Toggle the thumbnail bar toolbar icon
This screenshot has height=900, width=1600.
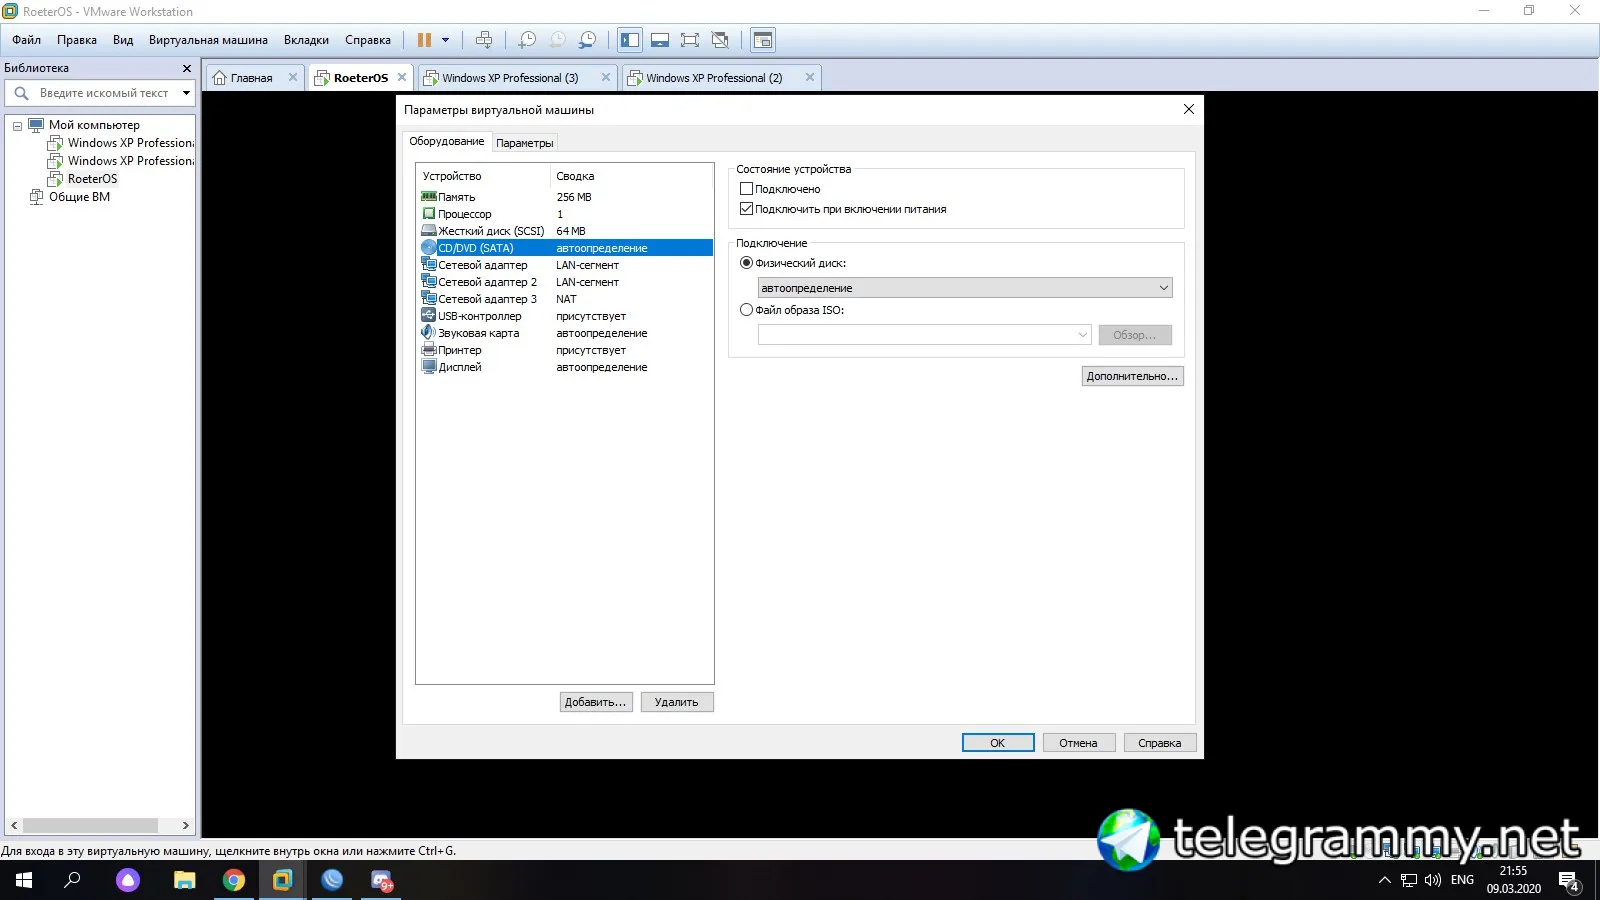point(660,40)
